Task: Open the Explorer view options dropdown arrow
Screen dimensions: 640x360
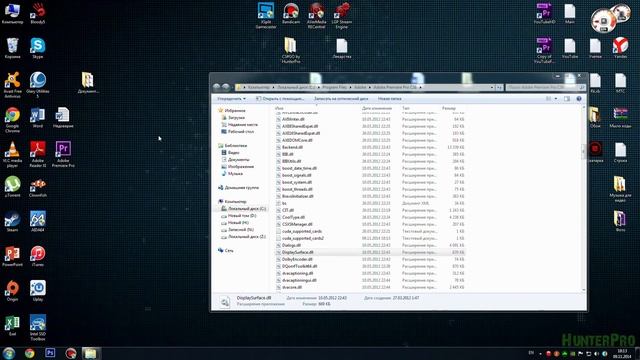Action: click(556, 99)
